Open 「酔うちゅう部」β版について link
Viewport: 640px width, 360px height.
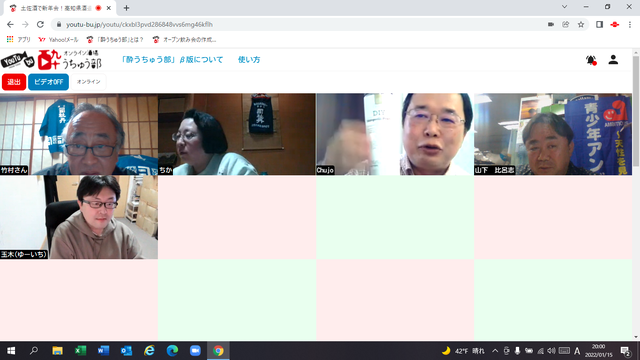[172, 60]
